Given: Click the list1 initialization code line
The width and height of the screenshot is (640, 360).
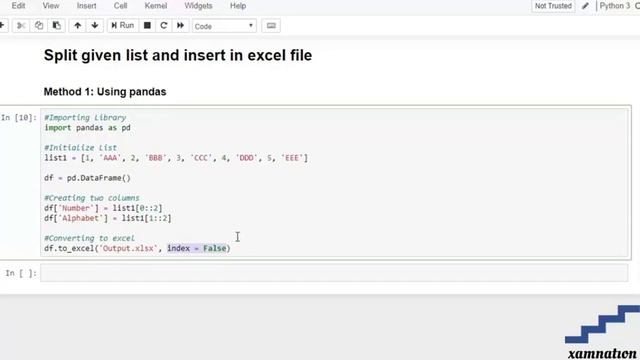Looking at the screenshot, I should (176, 158).
